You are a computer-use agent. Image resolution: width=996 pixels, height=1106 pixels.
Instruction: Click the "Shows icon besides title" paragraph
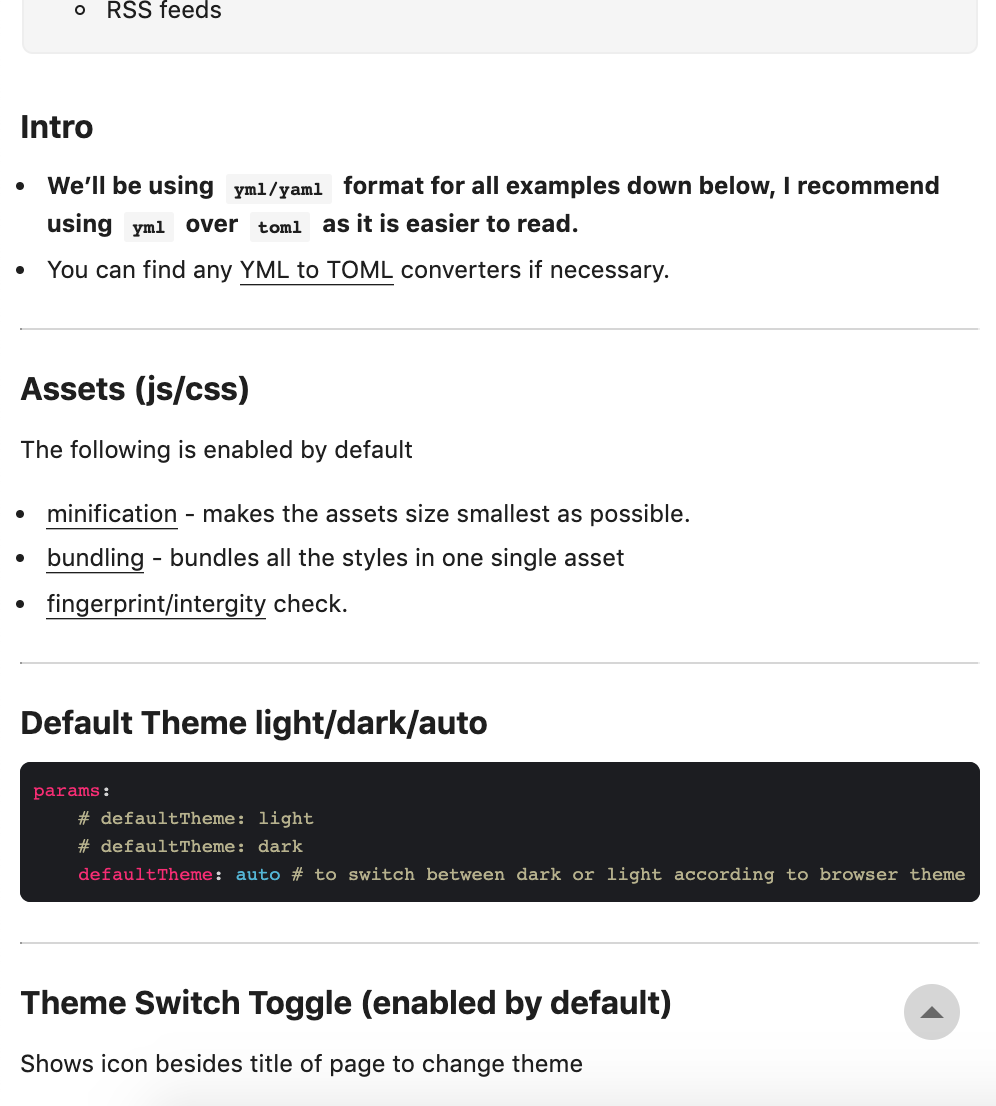[301, 1063]
